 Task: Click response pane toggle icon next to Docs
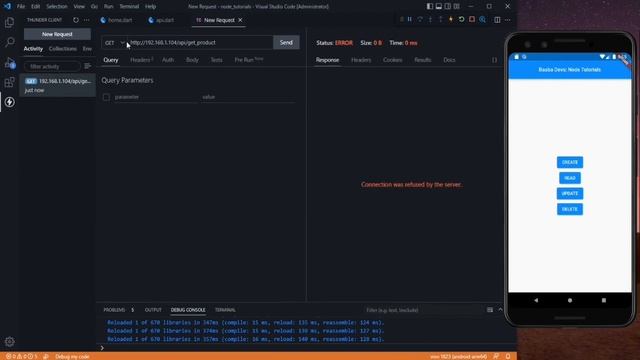coord(494,60)
